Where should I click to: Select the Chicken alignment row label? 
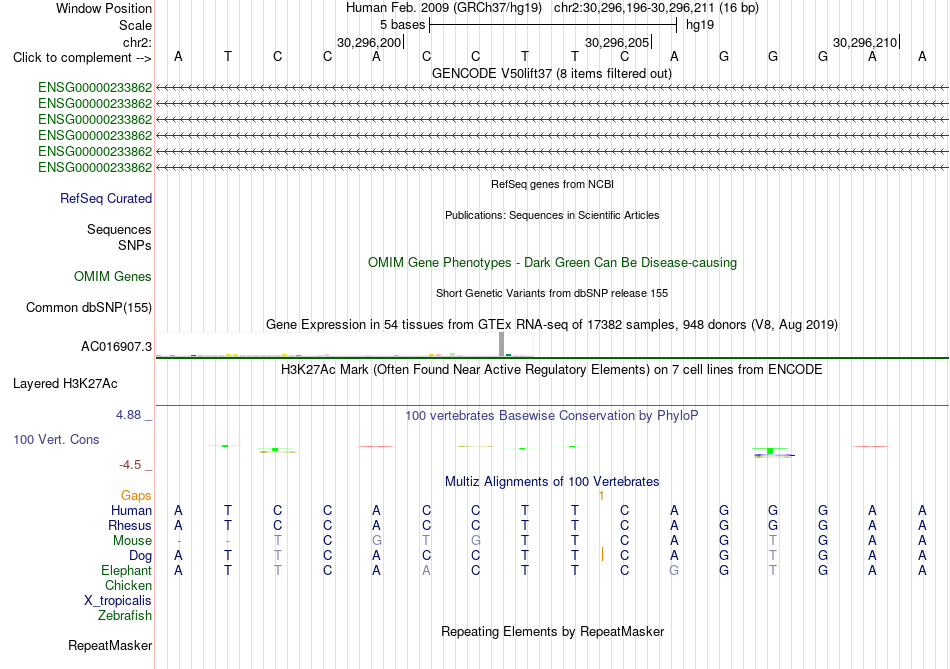click(x=128, y=585)
